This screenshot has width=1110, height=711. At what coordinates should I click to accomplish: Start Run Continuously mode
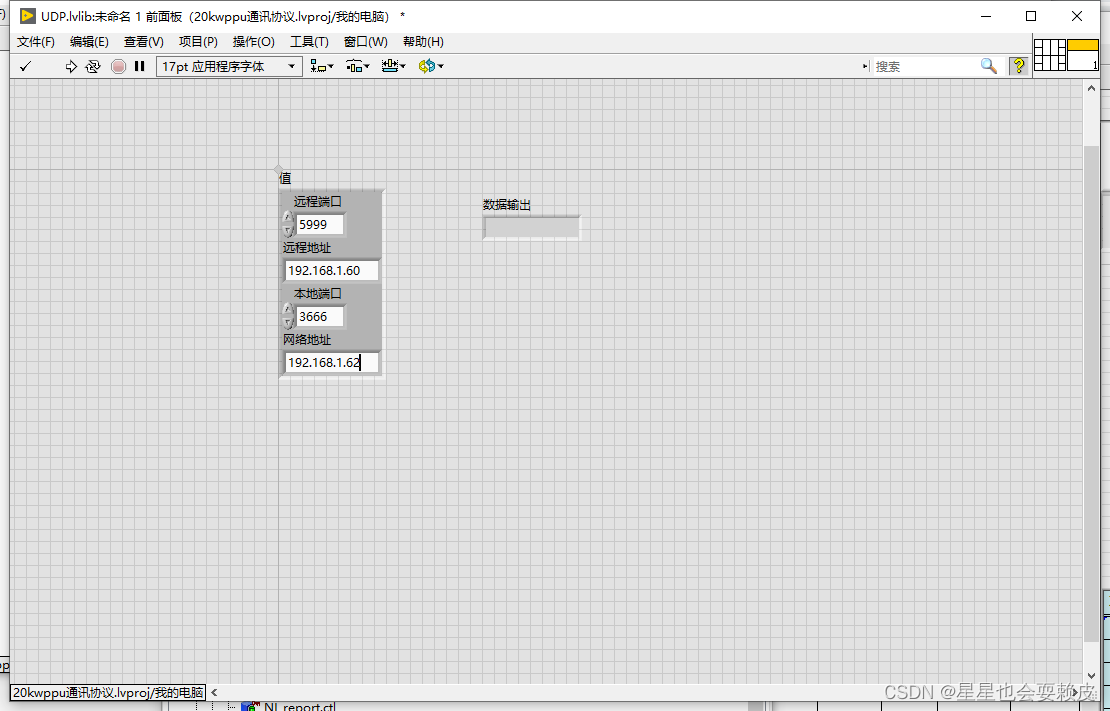point(93,66)
